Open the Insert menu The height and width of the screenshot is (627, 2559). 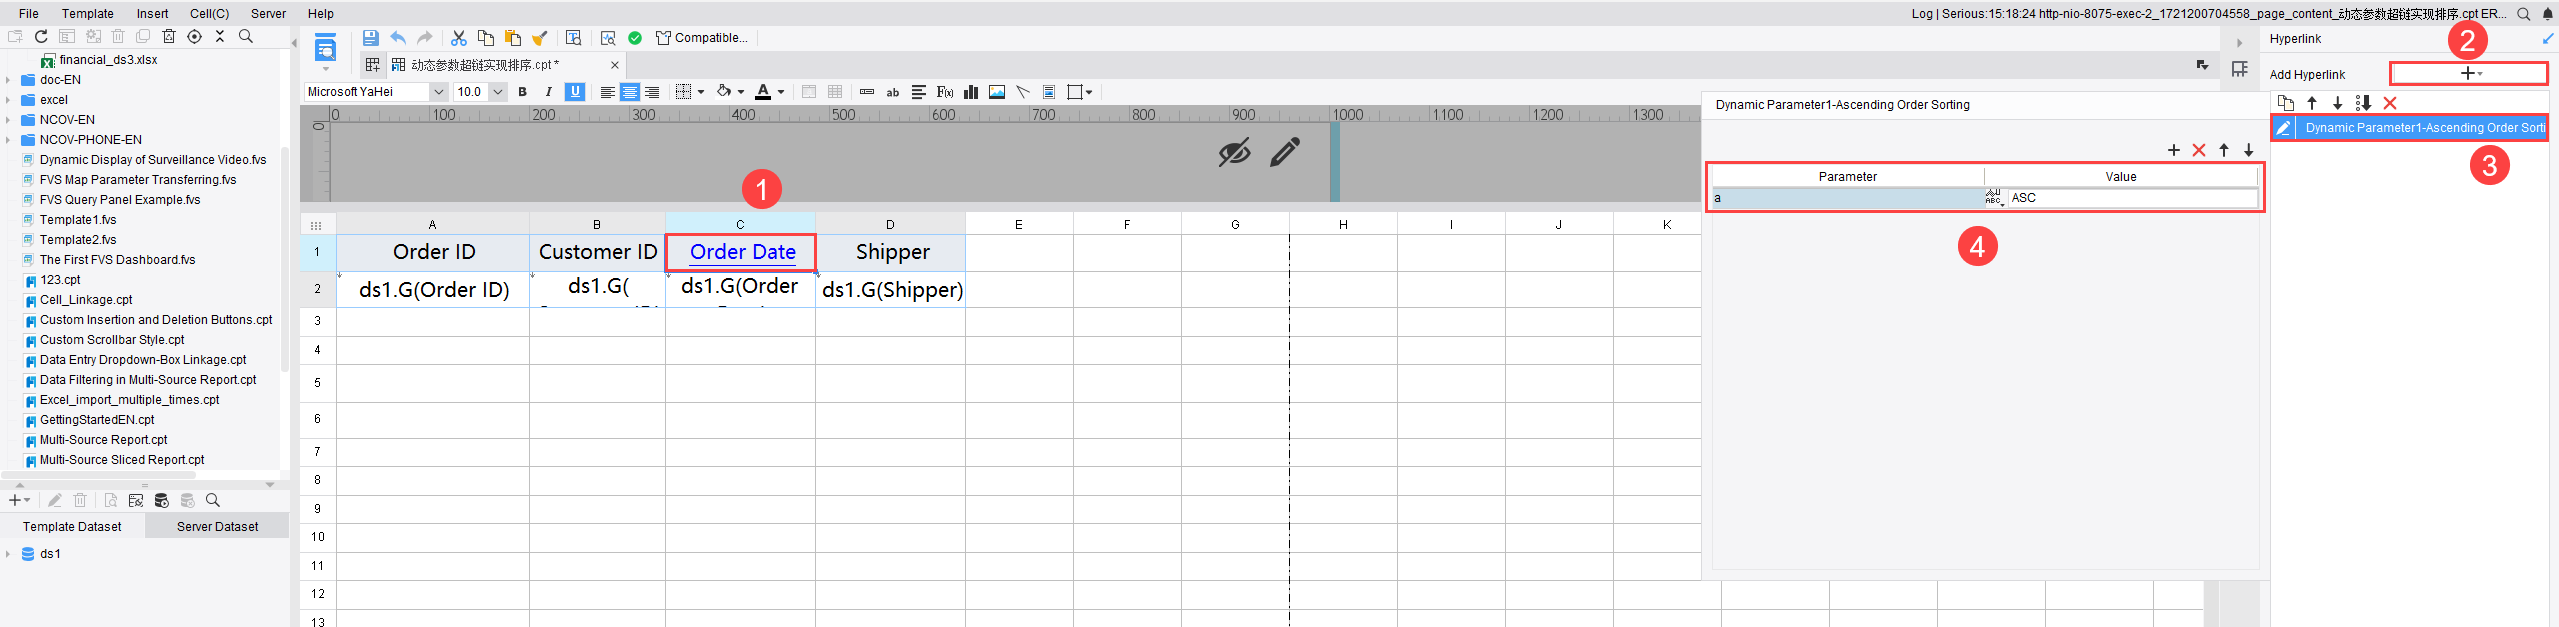[153, 14]
